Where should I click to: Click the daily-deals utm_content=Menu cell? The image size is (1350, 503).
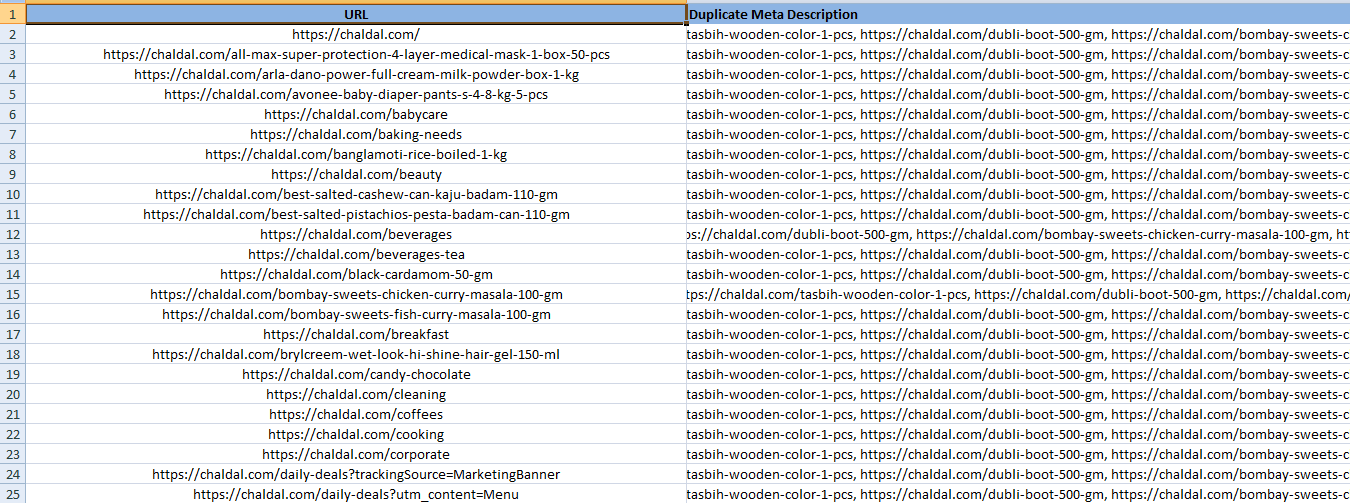pyautogui.click(x=356, y=494)
